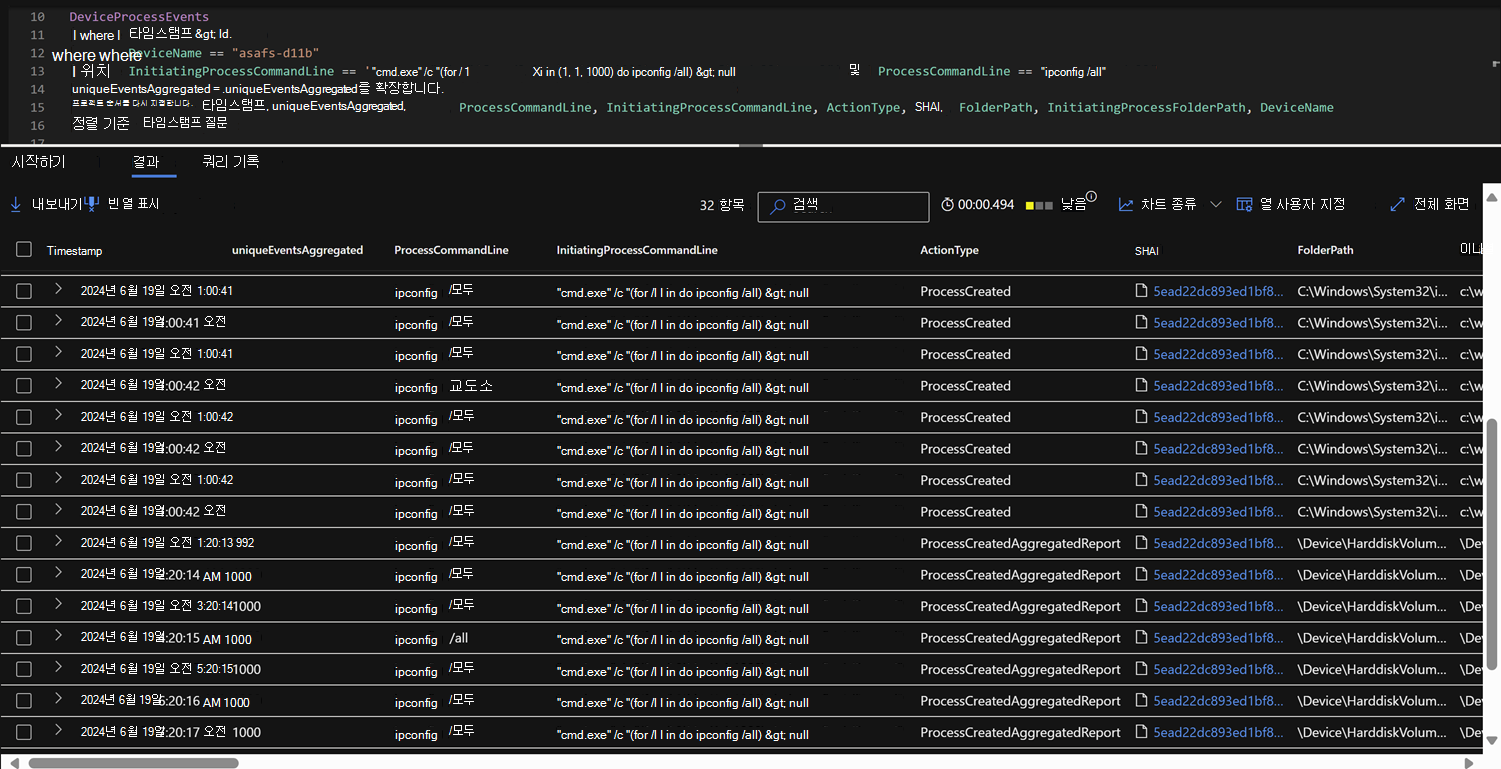Check the row with /all ProcessCommandLine
The height and width of the screenshot is (769, 1501).
[24, 638]
